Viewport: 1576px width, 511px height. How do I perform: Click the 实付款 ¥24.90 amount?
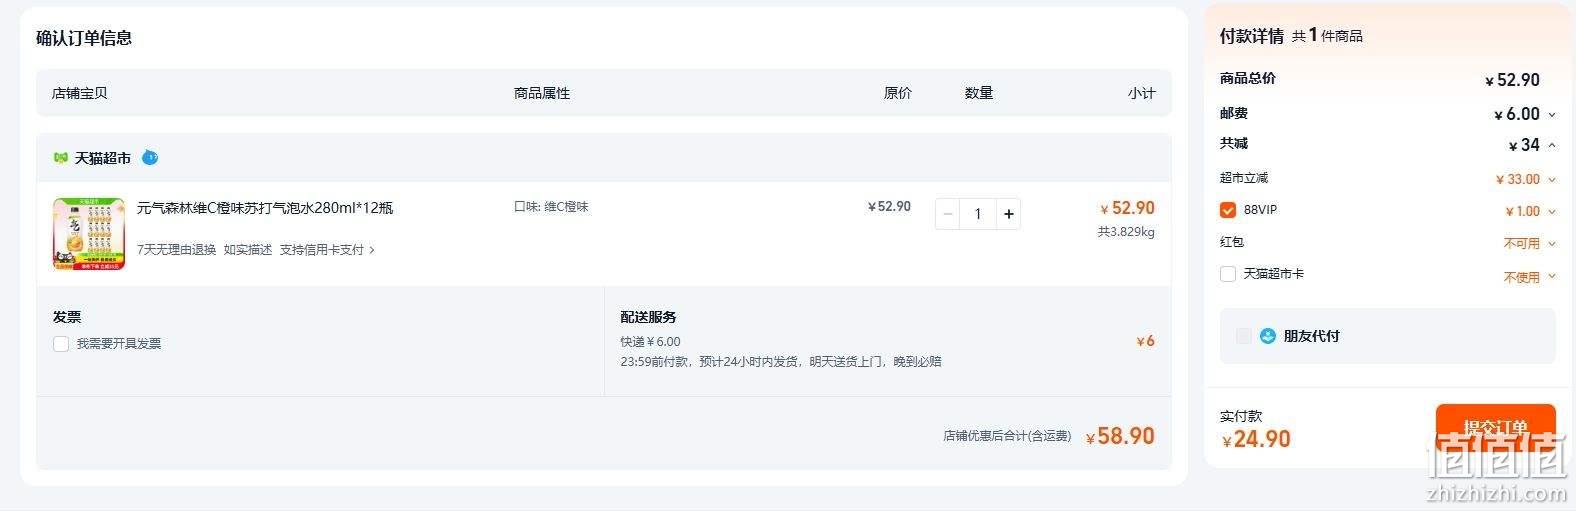[x=1256, y=439]
